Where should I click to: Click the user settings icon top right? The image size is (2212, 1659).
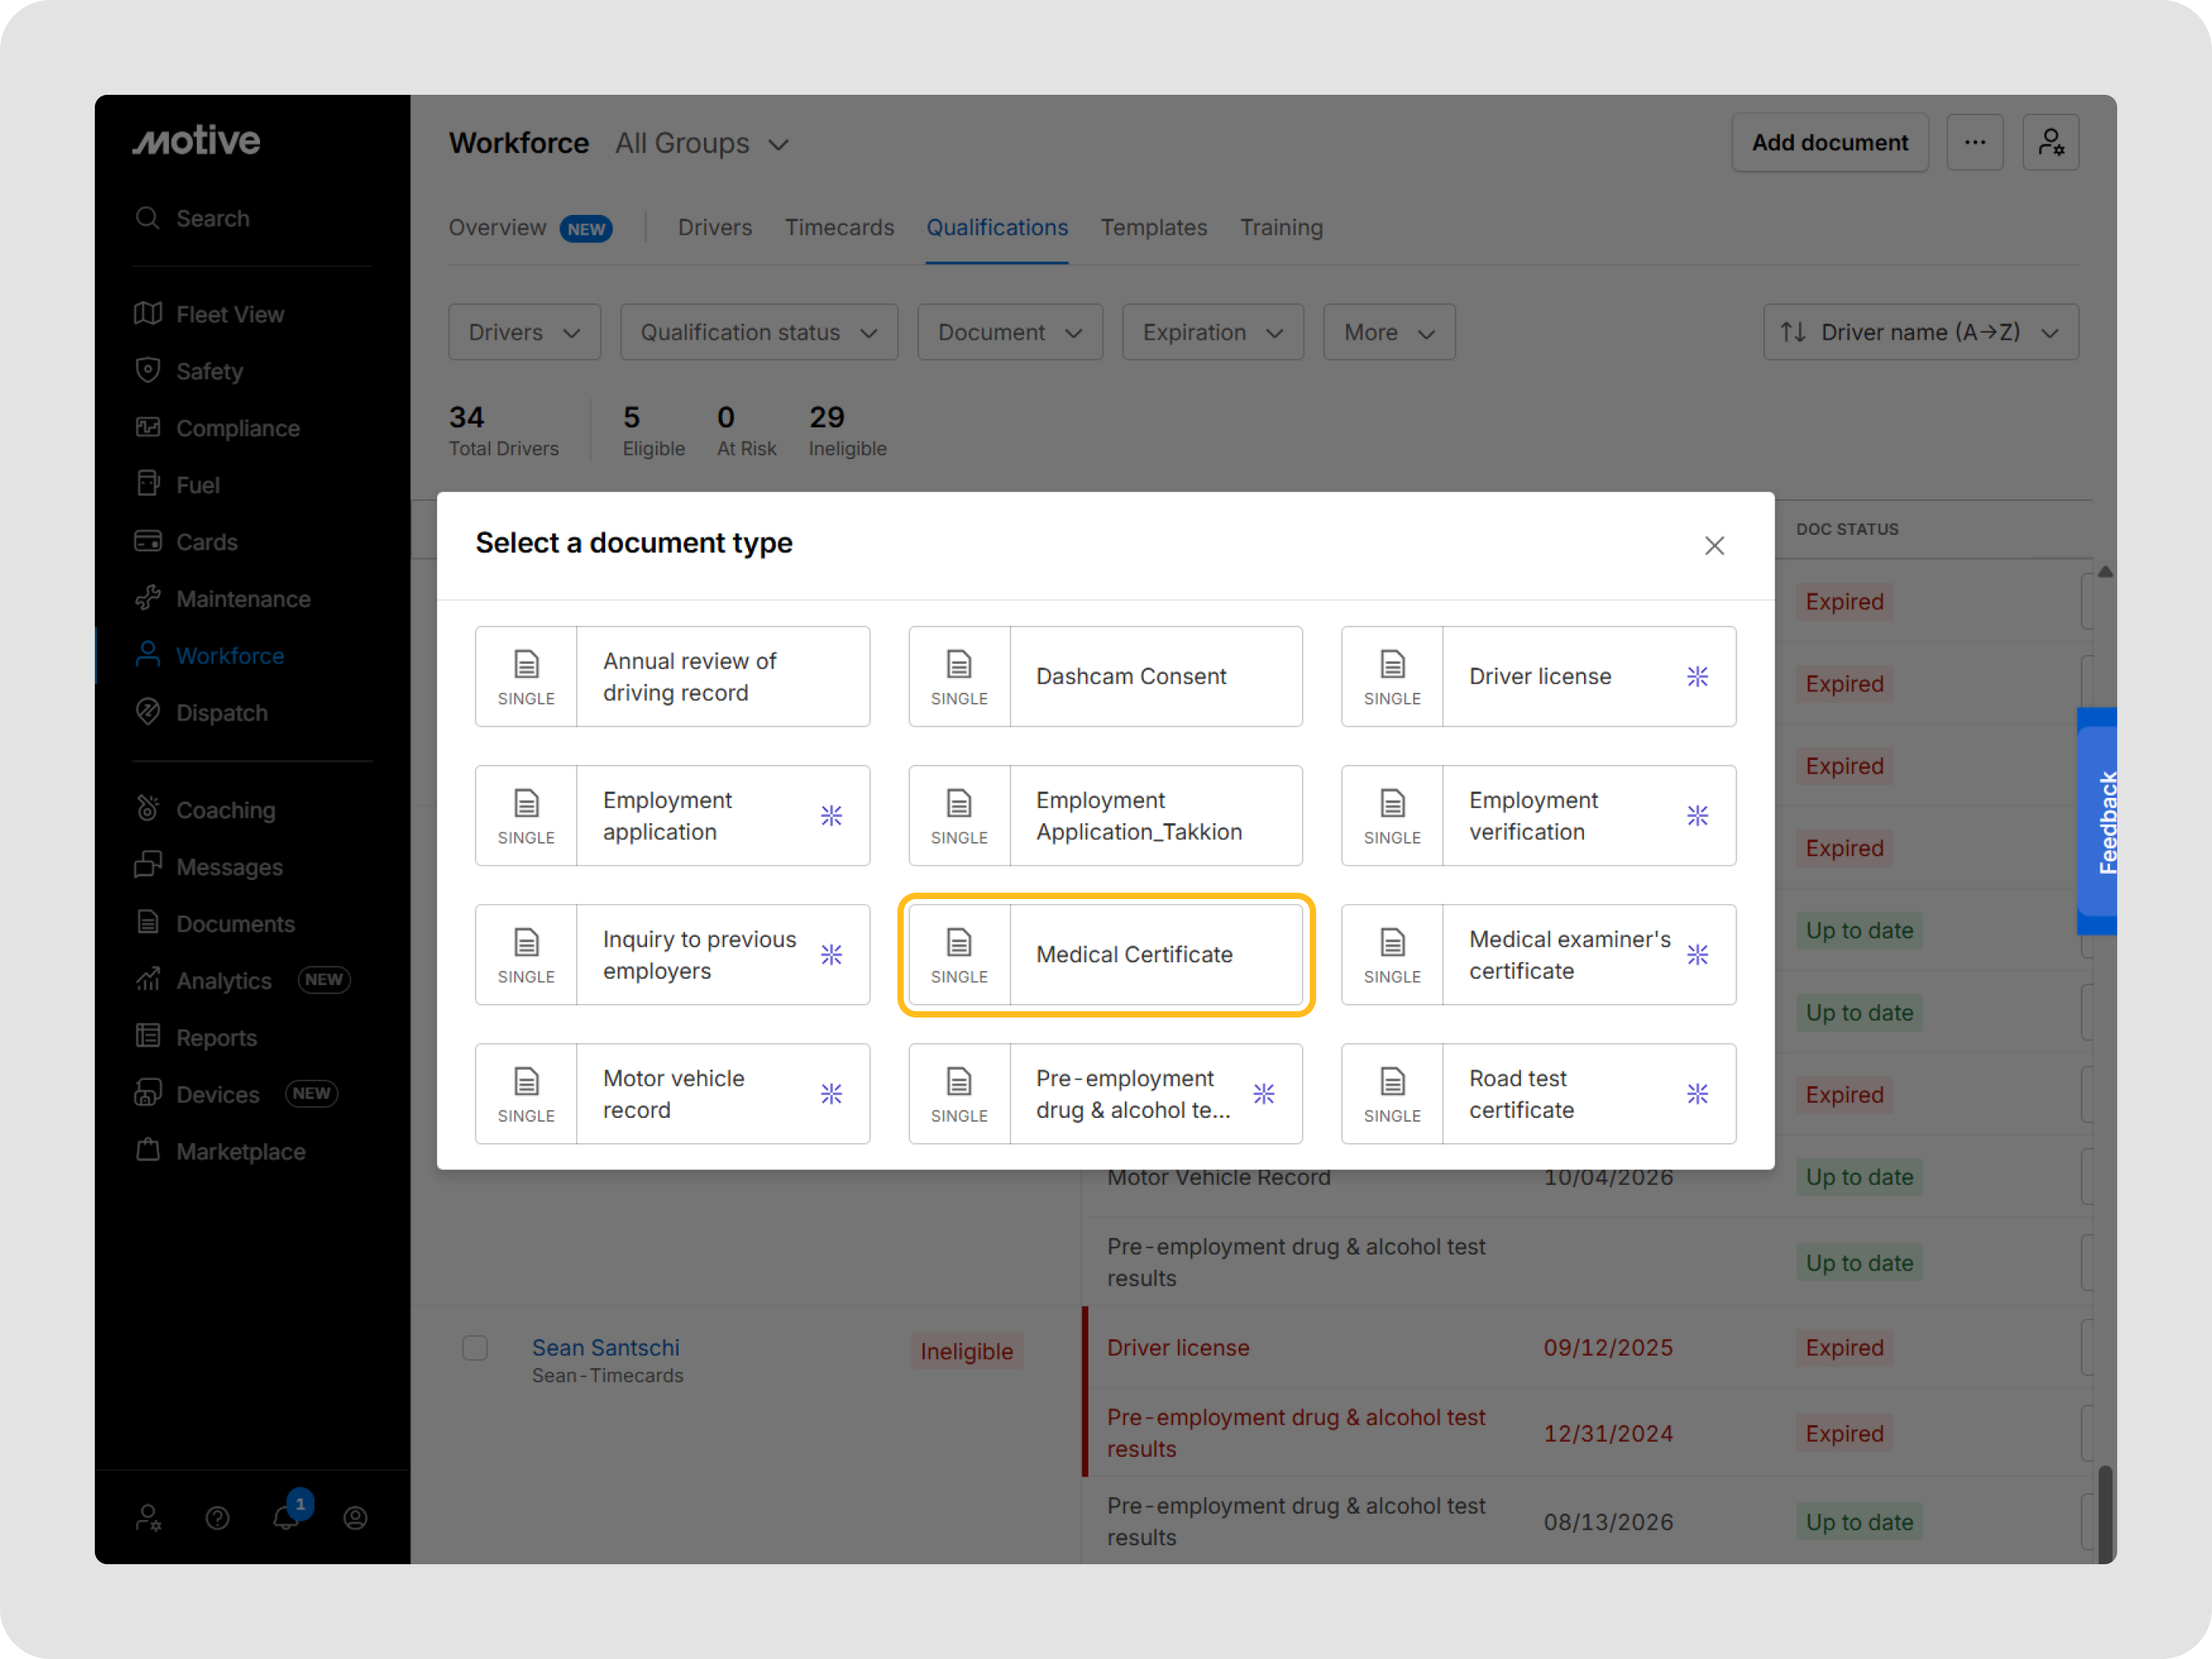[2050, 143]
